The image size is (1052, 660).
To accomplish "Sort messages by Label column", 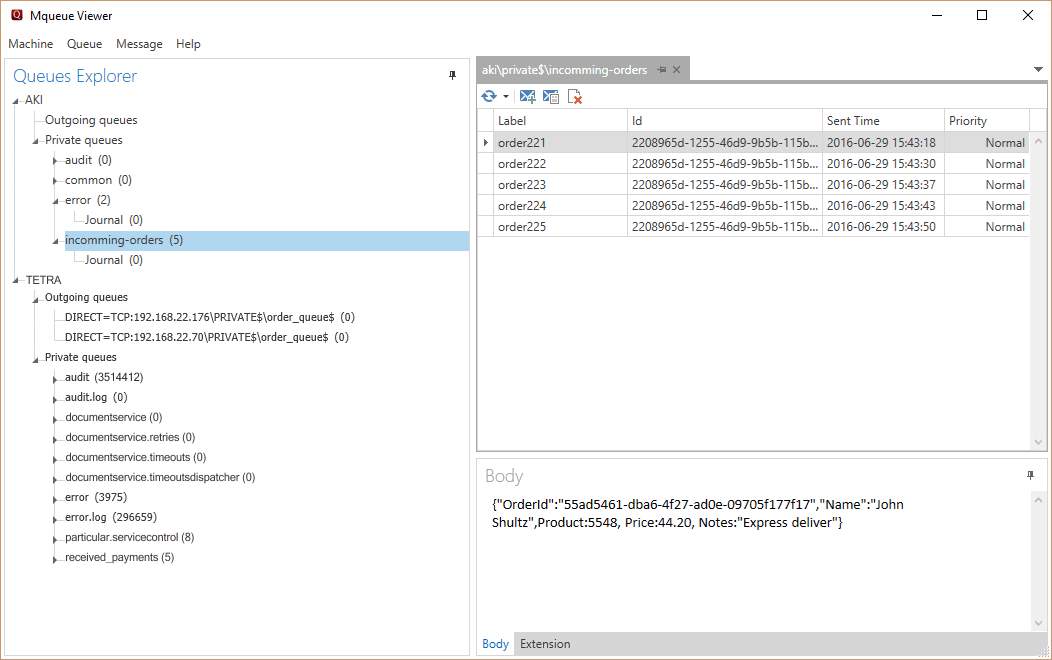I will coord(560,121).
